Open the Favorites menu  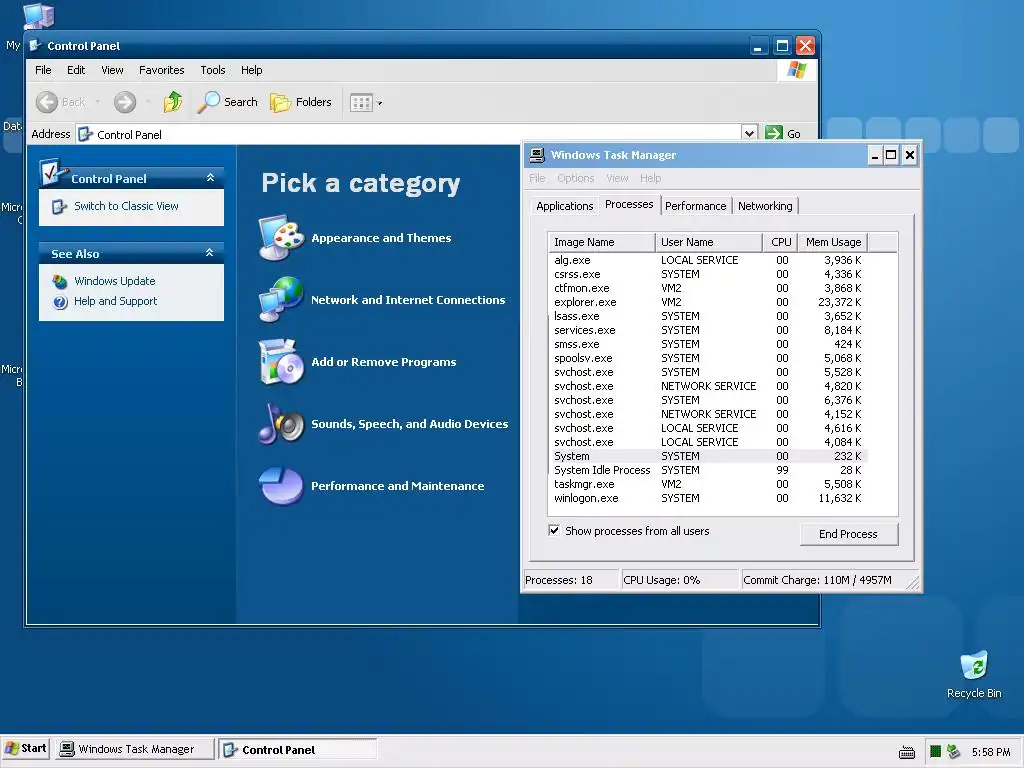(x=161, y=70)
